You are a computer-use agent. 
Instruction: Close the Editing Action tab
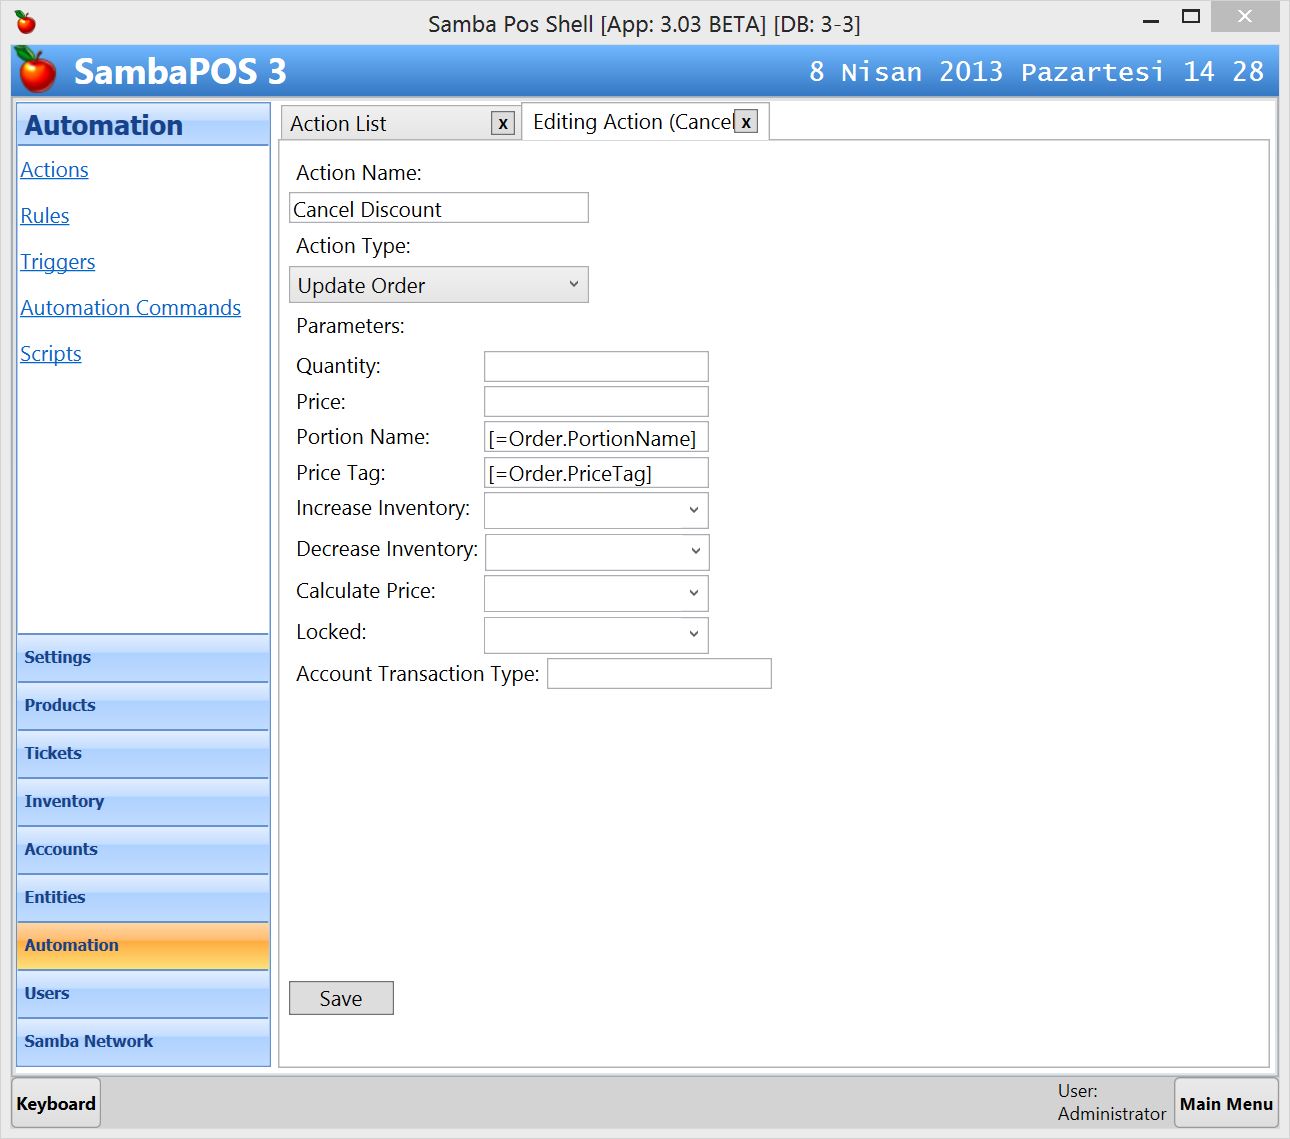pos(746,121)
